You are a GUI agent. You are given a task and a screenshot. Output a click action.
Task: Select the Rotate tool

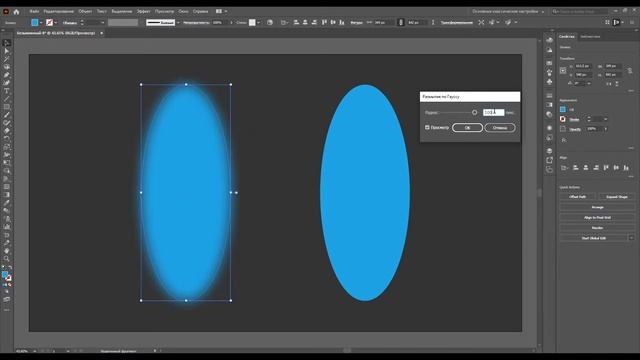[7, 139]
